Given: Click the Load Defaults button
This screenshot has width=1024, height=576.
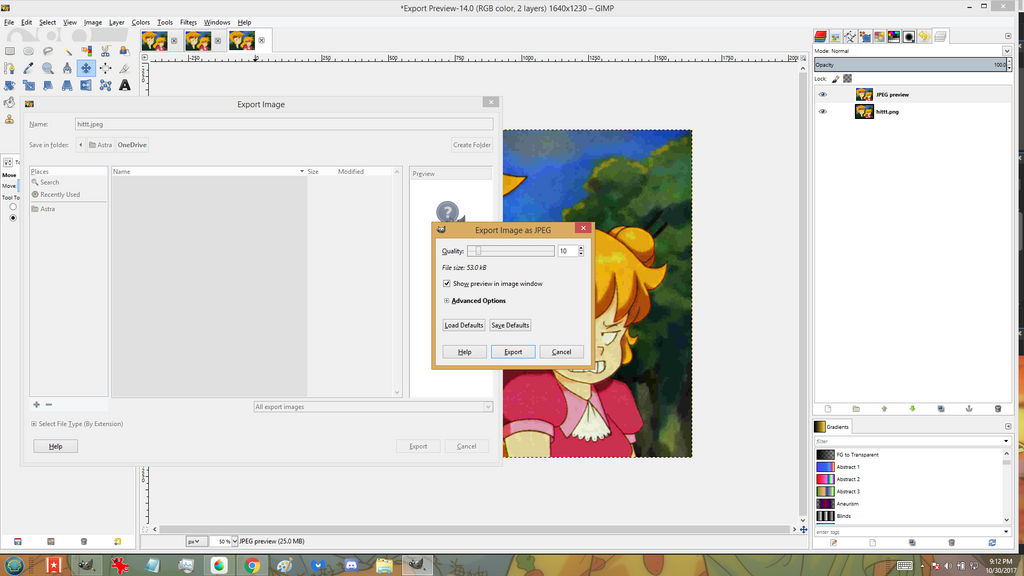Looking at the screenshot, I should tap(464, 325).
